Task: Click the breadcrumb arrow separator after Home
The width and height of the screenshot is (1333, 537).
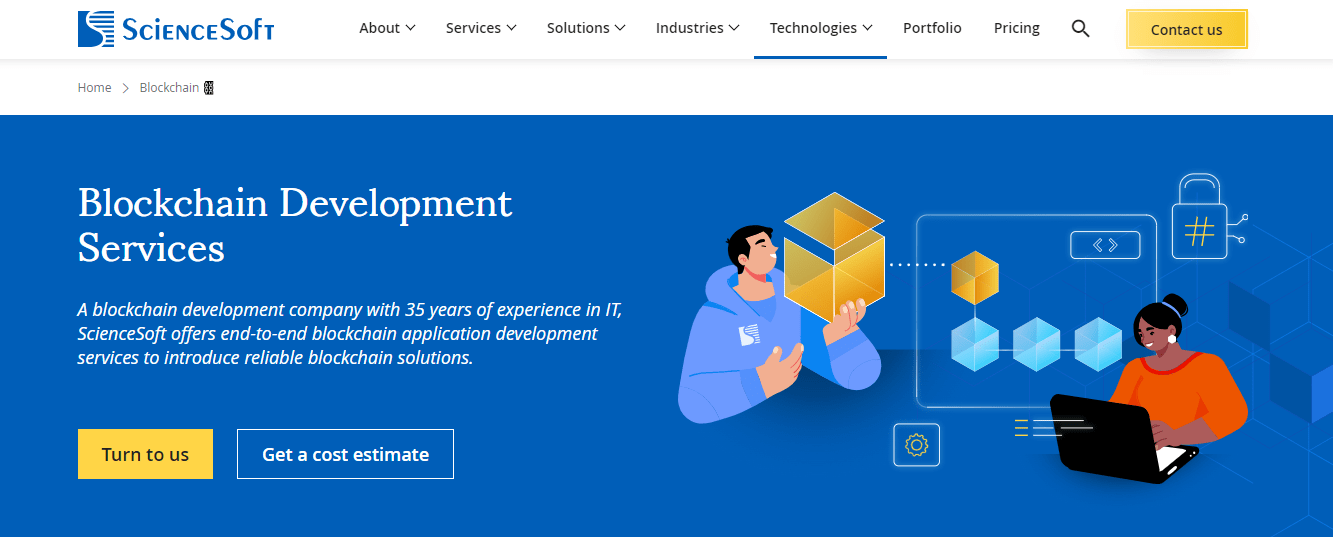Action: (126, 88)
